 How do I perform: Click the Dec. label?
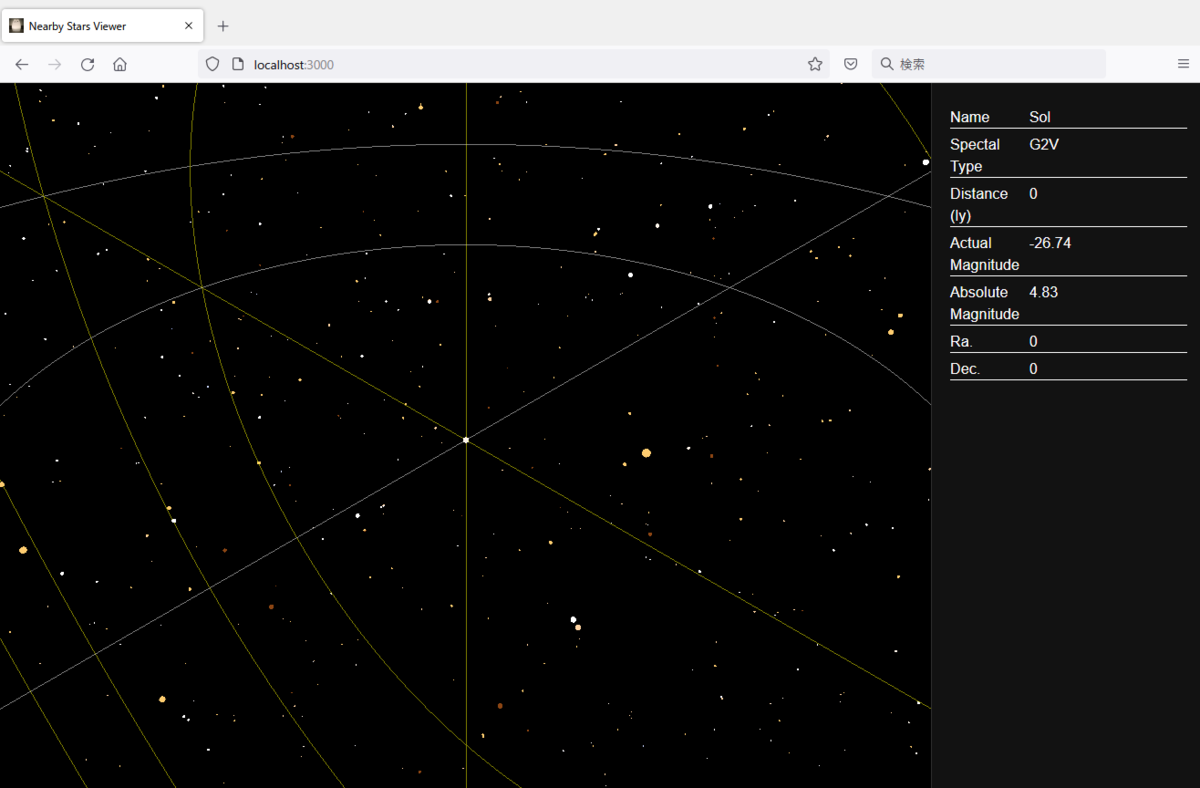click(x=965, y=369)
